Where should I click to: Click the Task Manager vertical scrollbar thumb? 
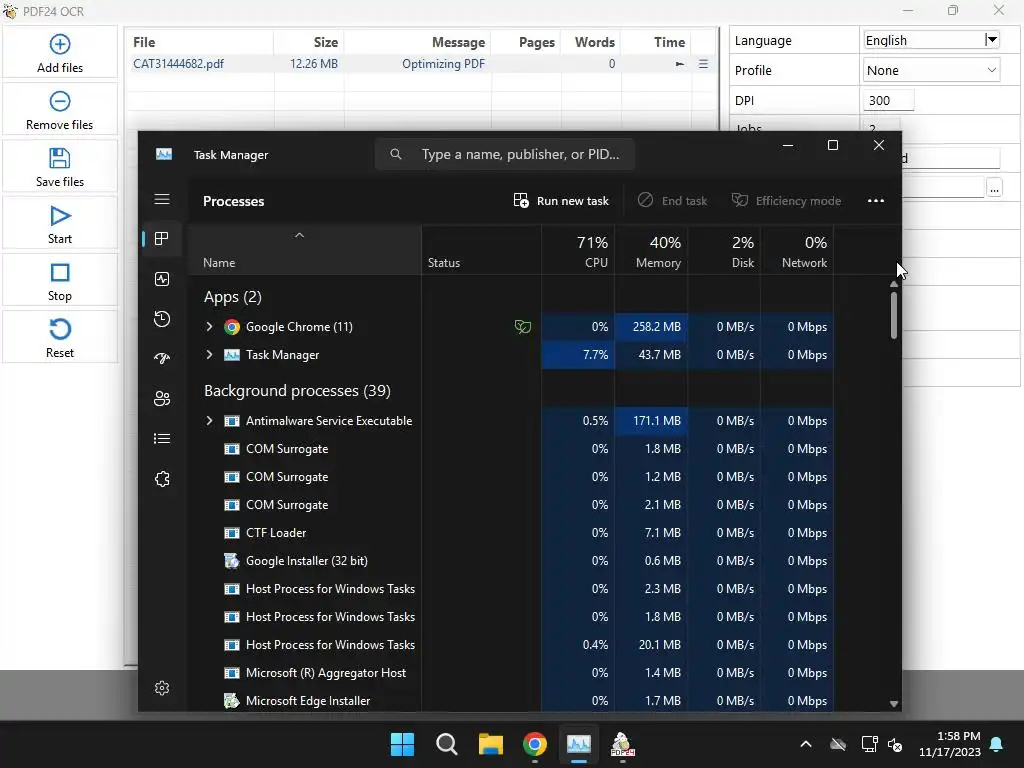point(894,315)
